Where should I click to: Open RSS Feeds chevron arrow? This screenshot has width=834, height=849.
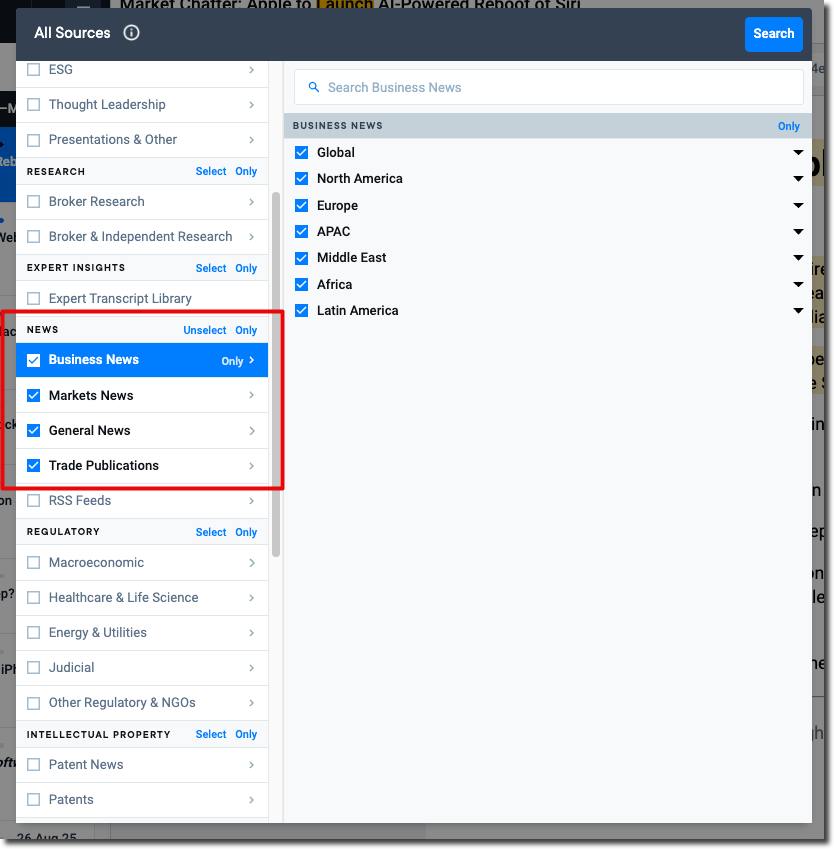pos(251,501)
